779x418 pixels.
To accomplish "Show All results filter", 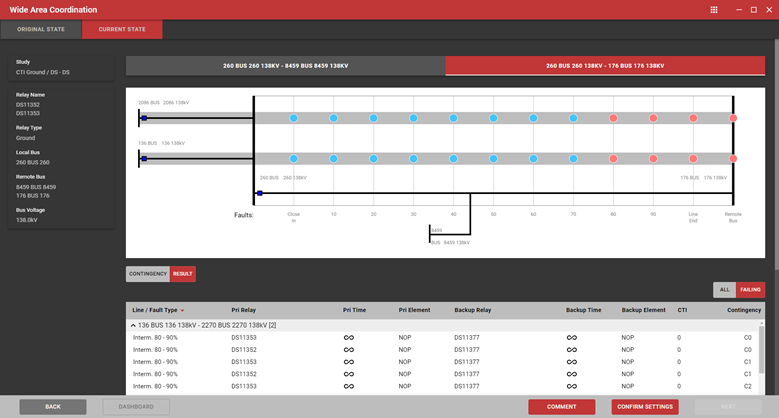I will point(725,290).
